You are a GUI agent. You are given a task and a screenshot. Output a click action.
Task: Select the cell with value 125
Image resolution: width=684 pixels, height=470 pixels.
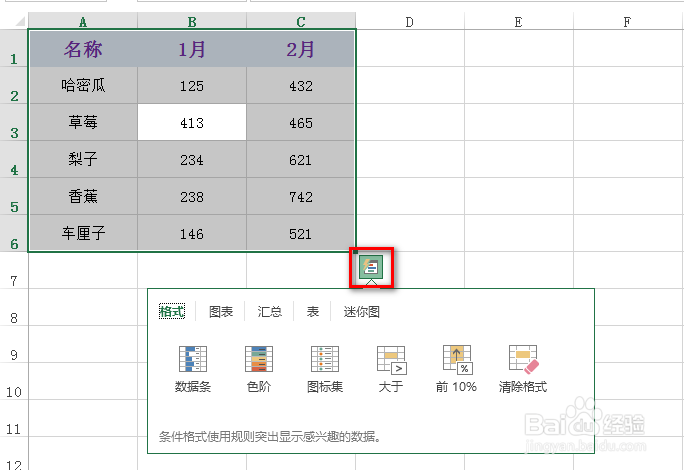tap(192, 86)
